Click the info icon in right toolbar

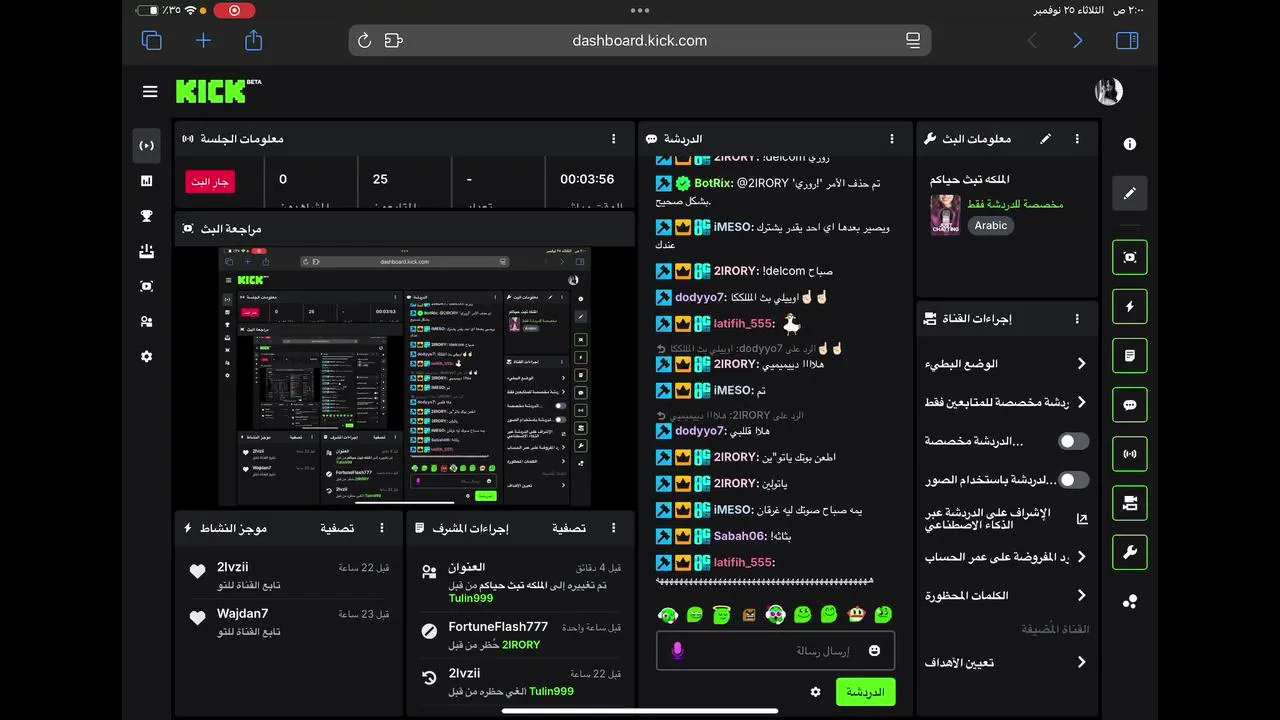coord(1130,144)
